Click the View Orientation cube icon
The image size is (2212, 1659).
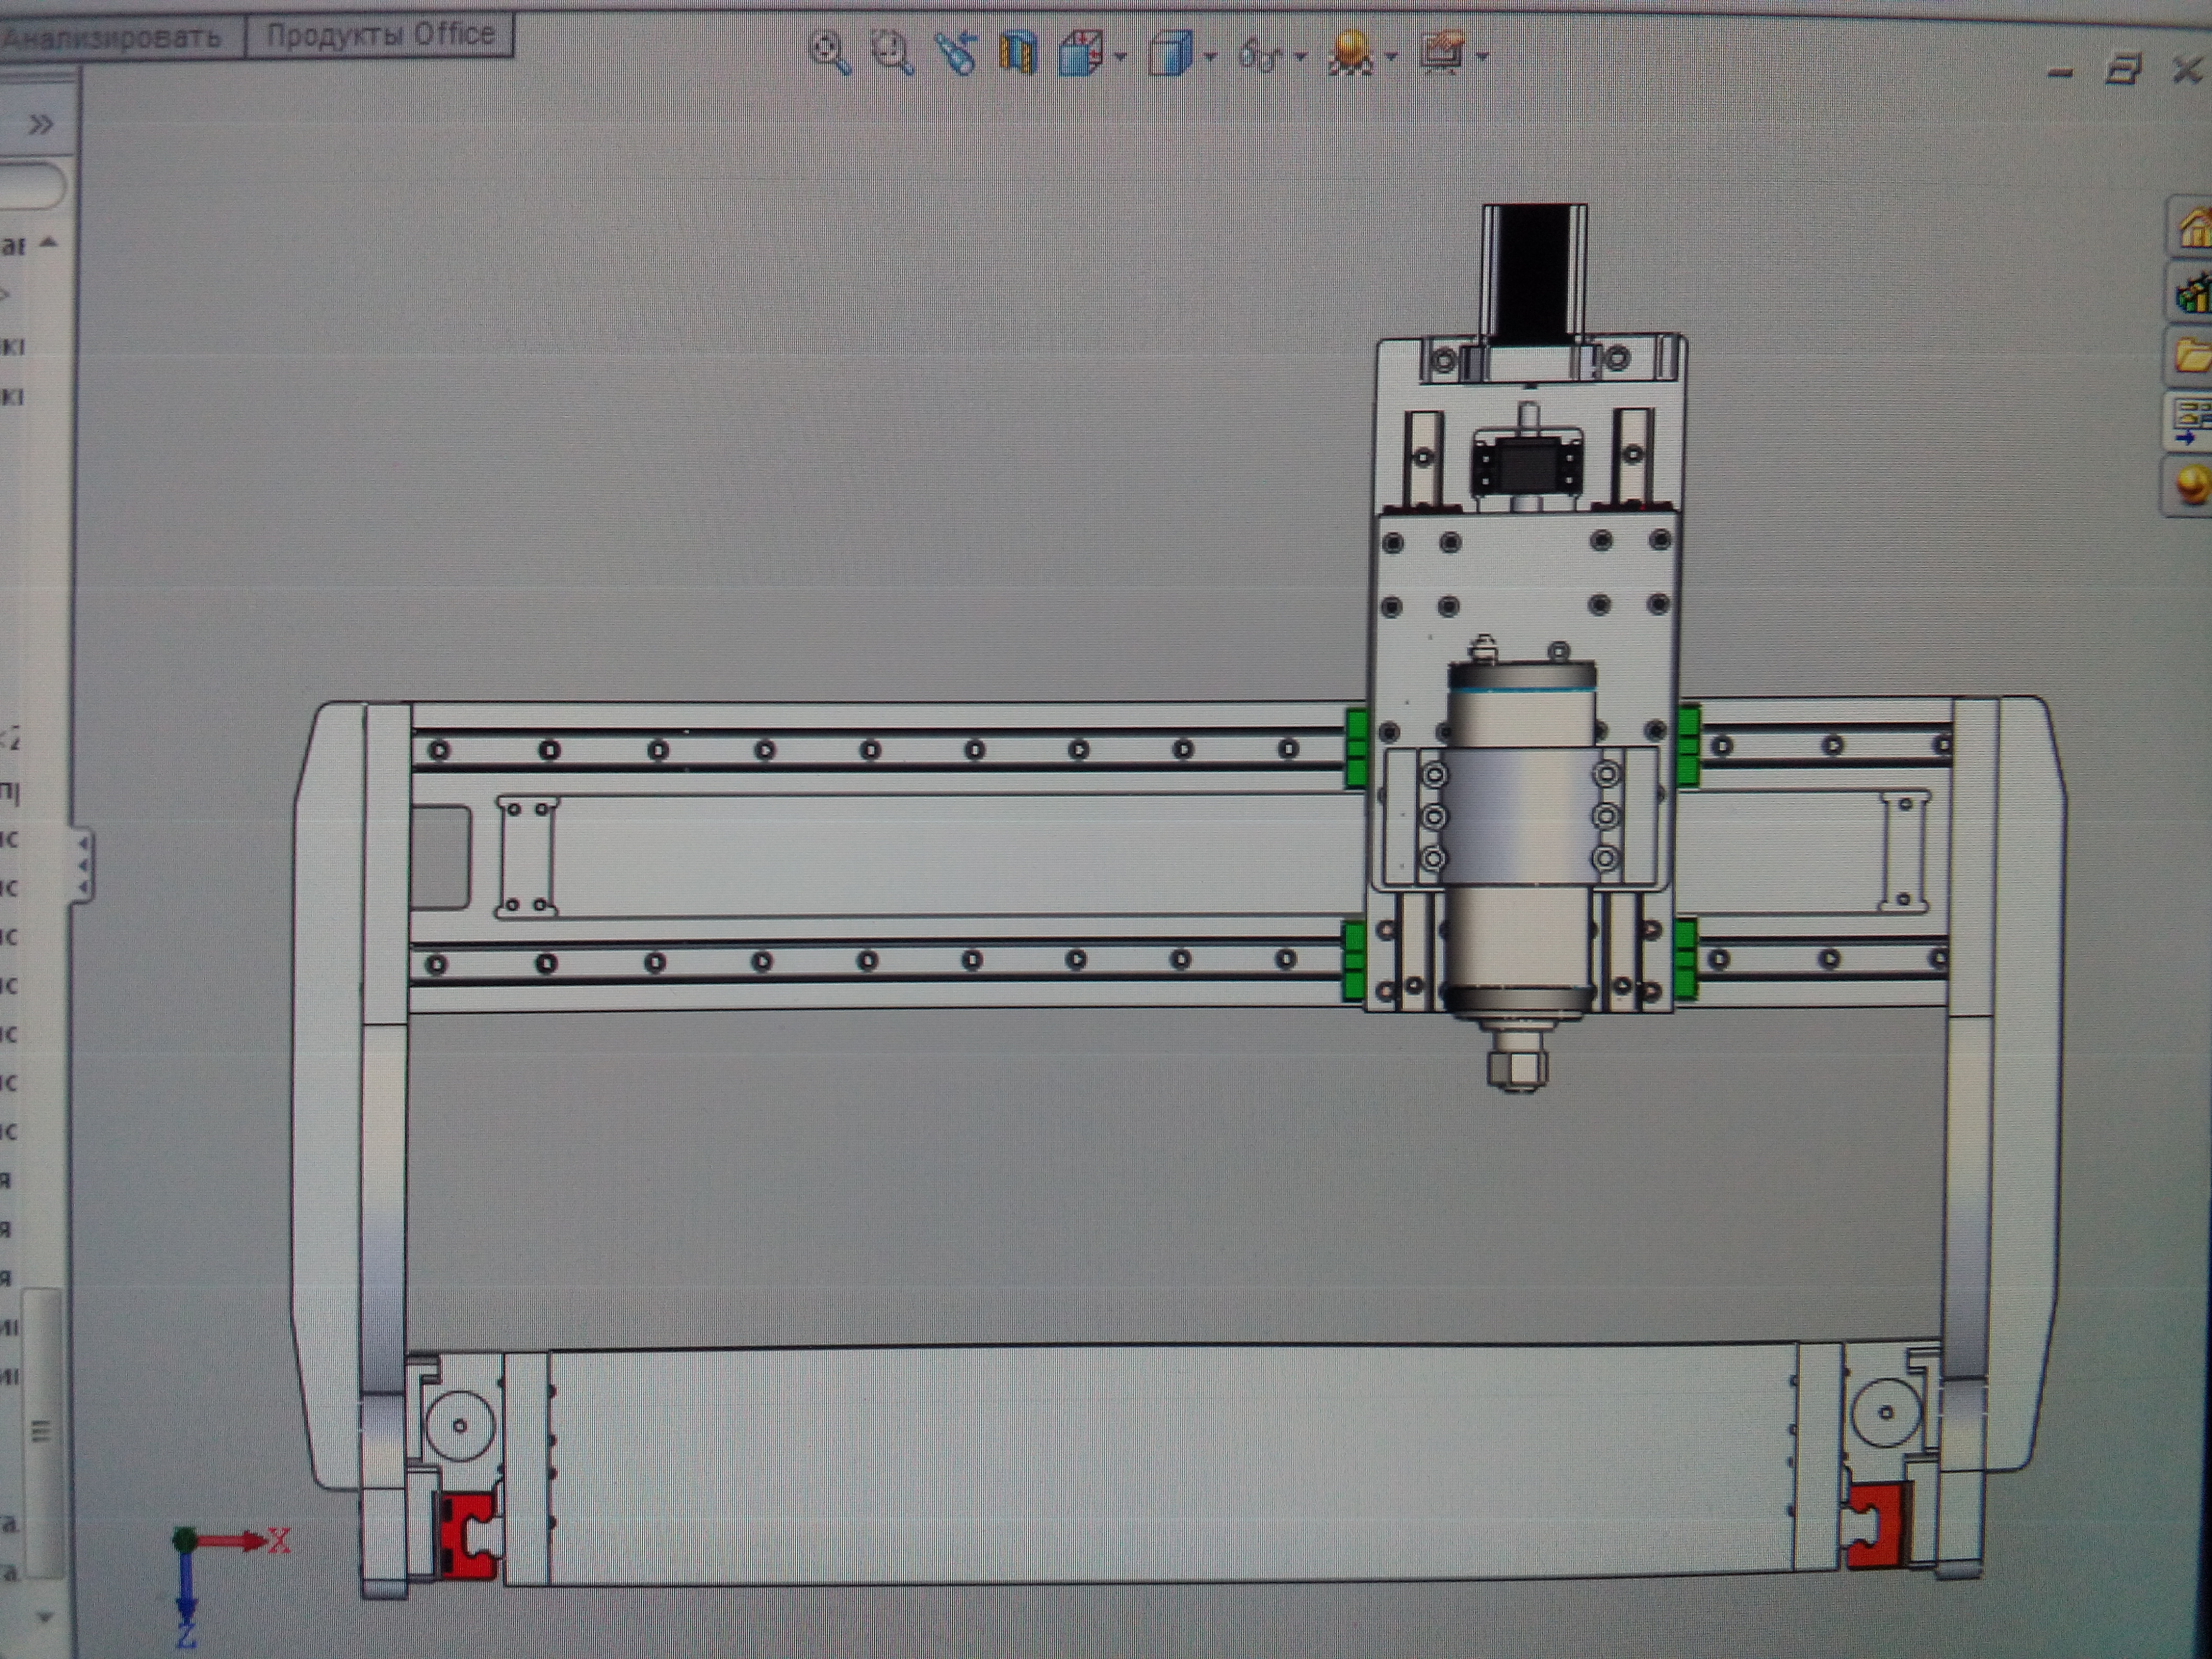coord(1081,53)
